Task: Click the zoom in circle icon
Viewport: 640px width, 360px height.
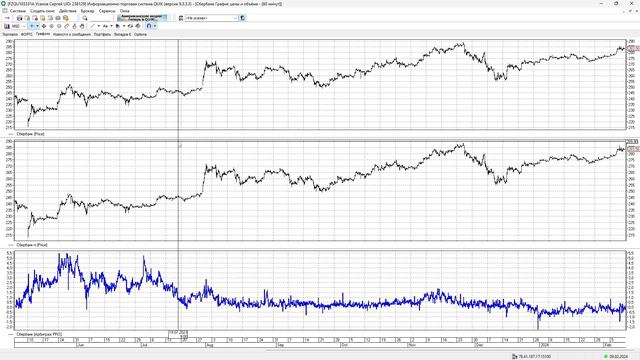Action: [51, 27]
